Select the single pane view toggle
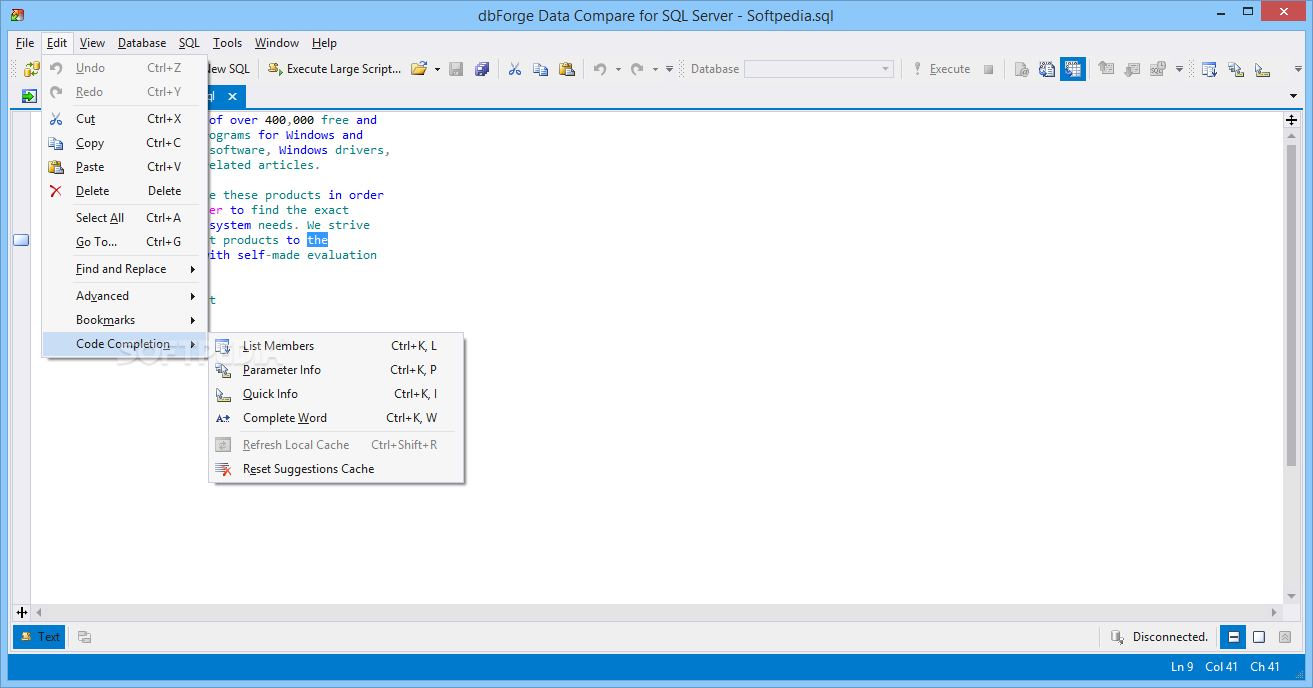1313x688 pixels. (1259, 637)
